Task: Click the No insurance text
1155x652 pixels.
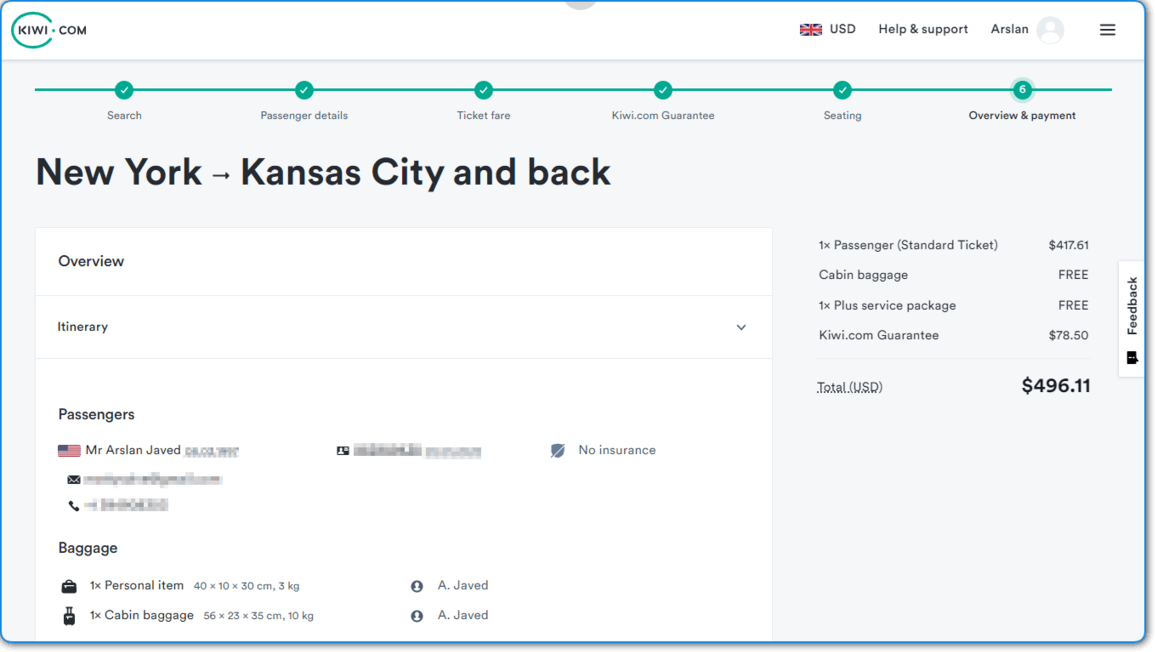Action: pos(617,450)
